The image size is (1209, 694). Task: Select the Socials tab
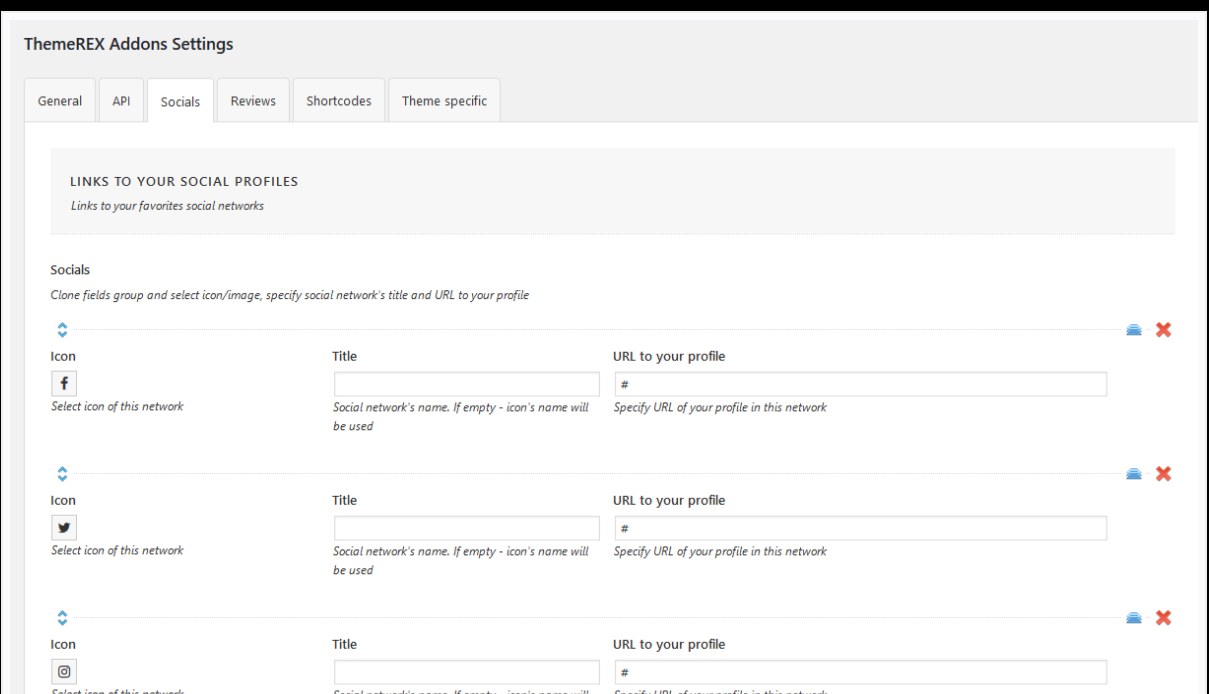tap(180, 101)
